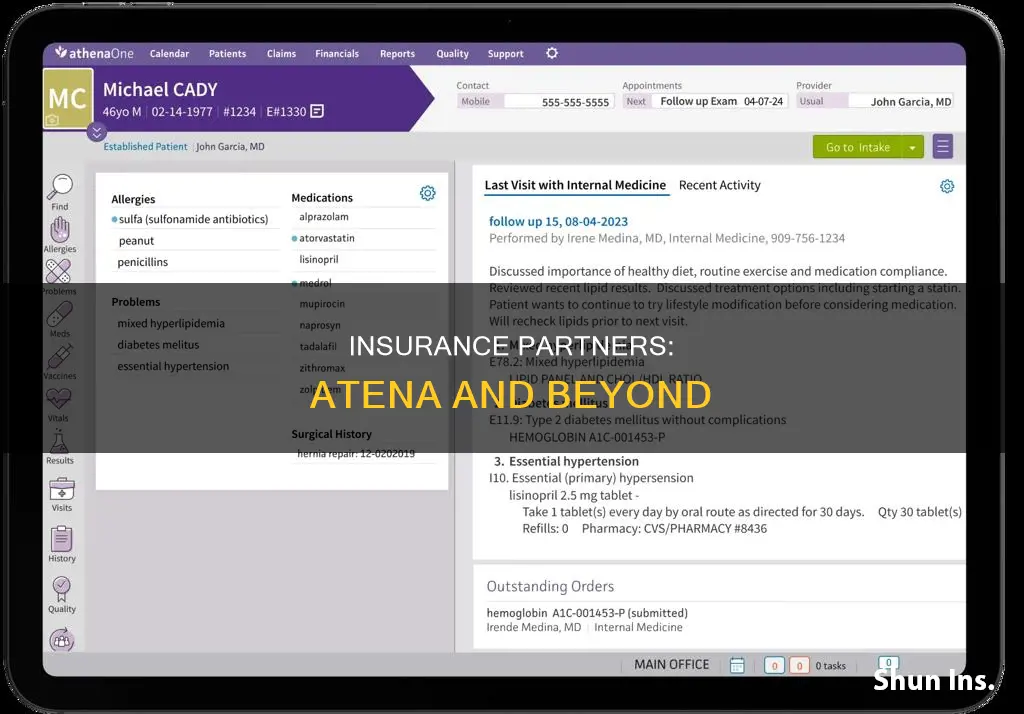Open settings gear for Medications panel
The height and width of the screenshot is (714, 1024).
[x=428, y=193]
